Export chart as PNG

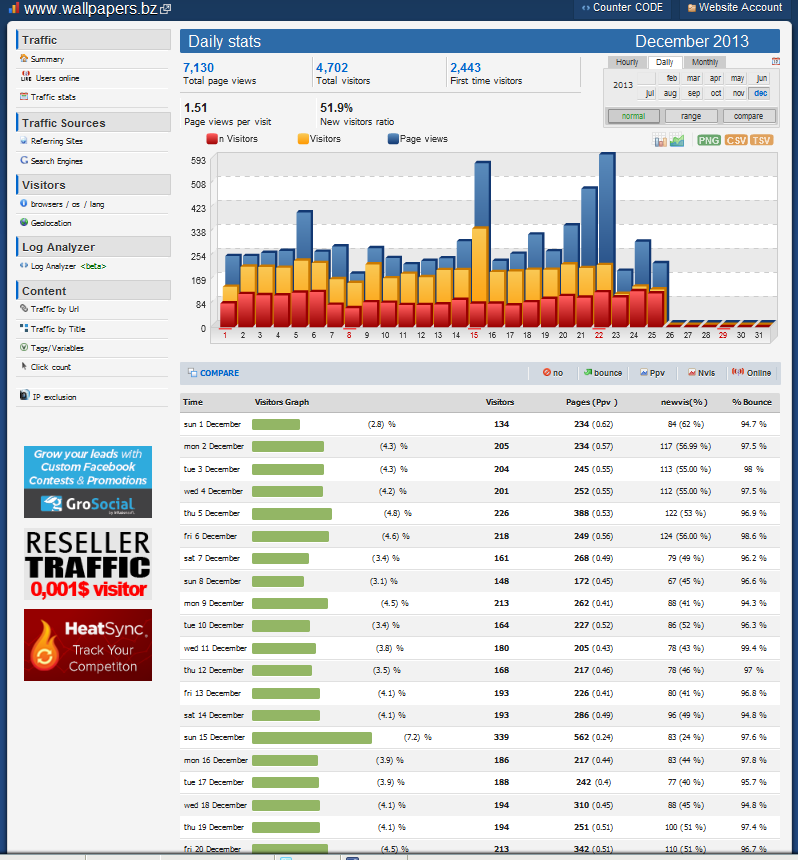[709, 140]
